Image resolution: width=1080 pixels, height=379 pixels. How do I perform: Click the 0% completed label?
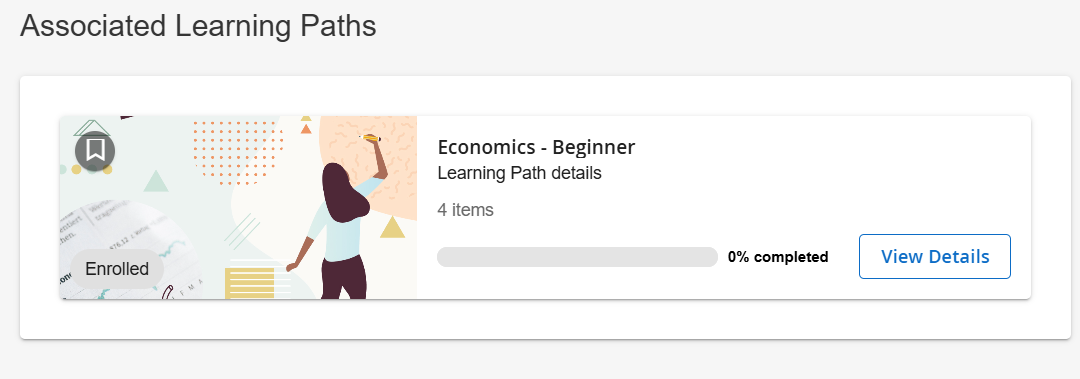(778, 257)
